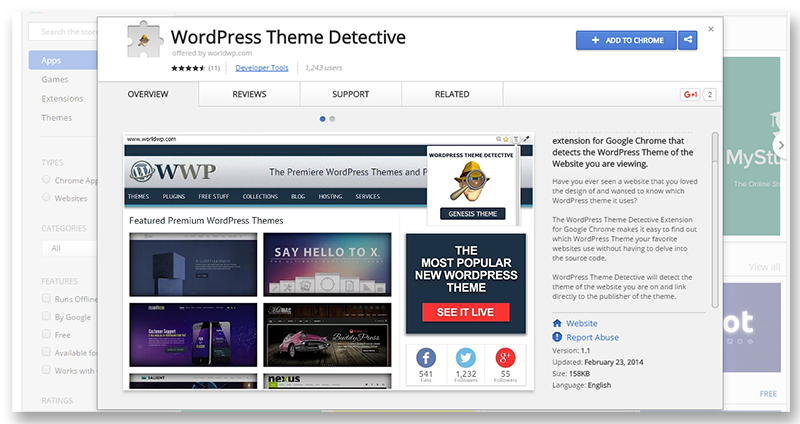Click 'offered by worldwp.com' text
Image resolution: width=800 pixels, height=424 pixels.
tap(212, 53)
